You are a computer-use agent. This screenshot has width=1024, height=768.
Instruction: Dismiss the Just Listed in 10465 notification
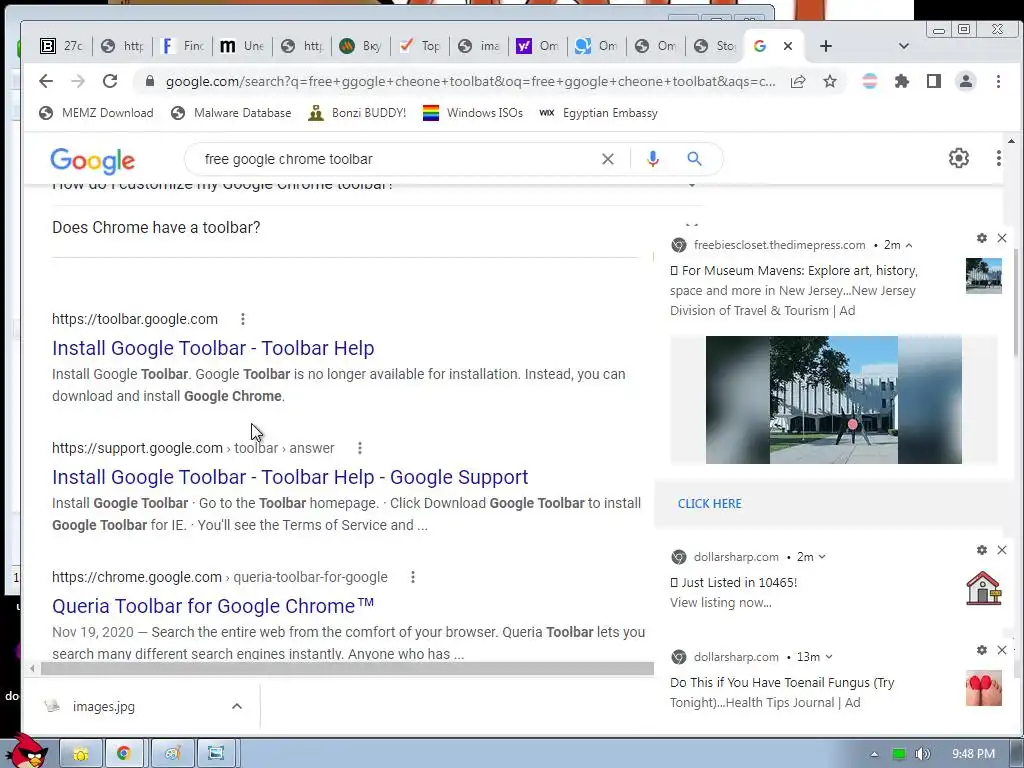(x=1002, y=550)
